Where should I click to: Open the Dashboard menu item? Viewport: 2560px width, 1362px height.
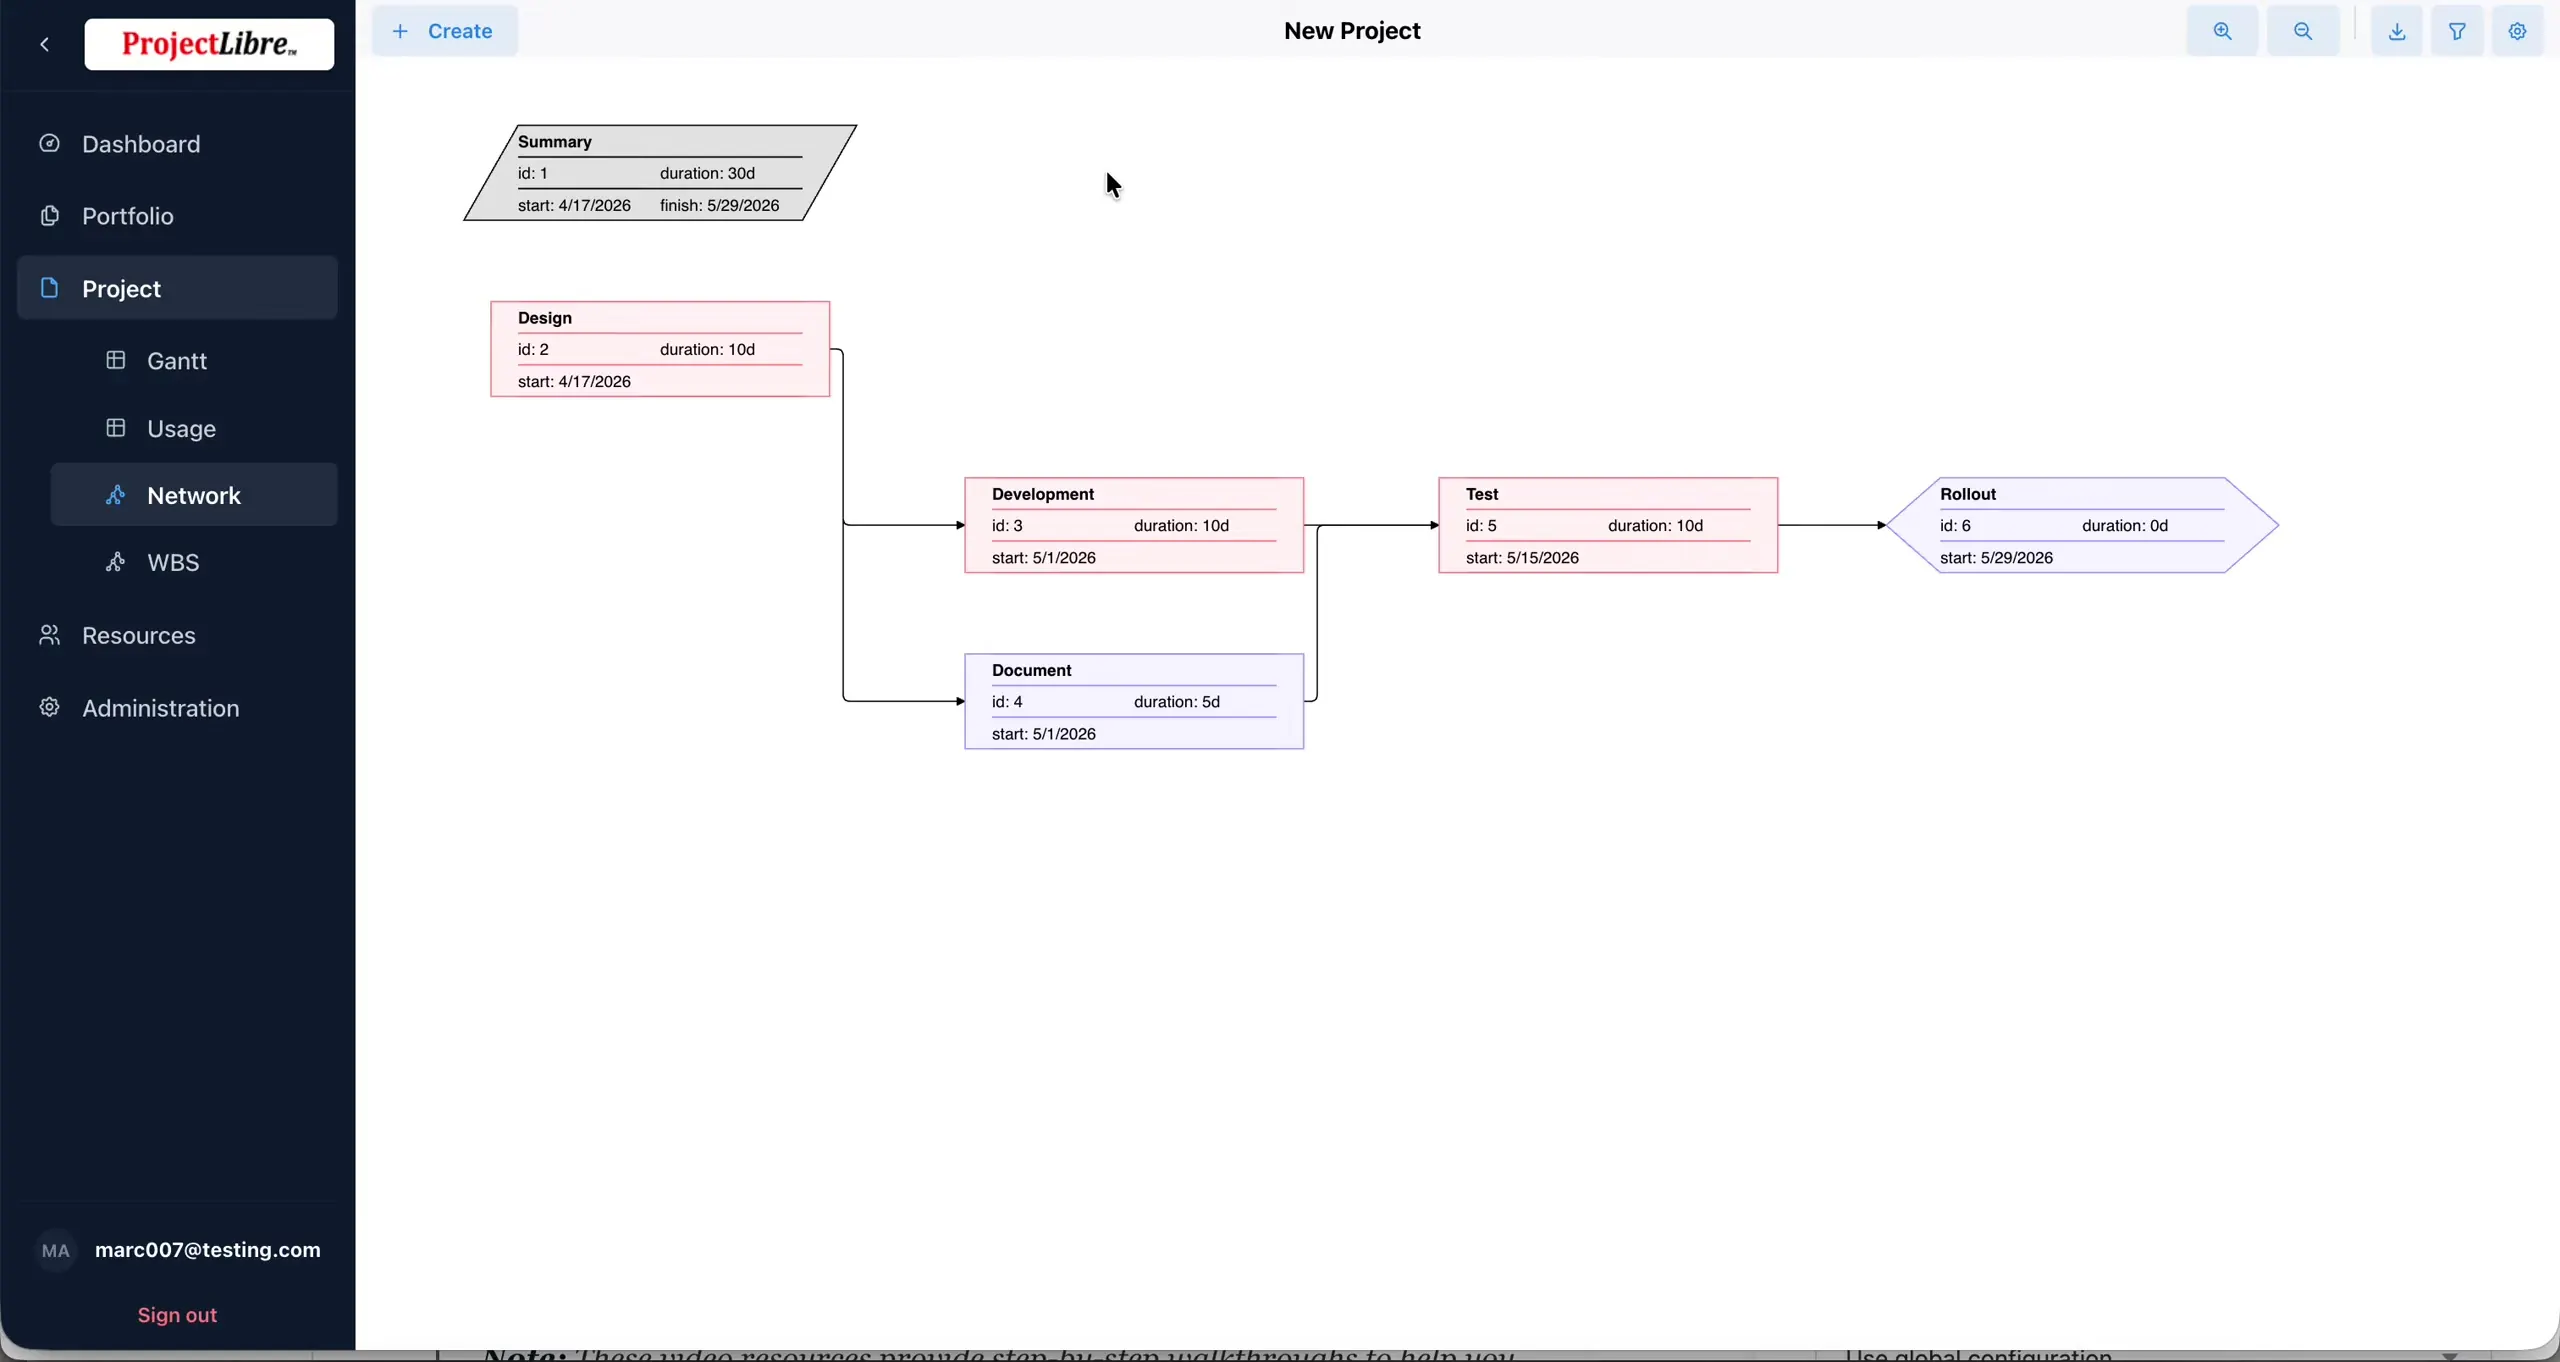pos(177,144)
